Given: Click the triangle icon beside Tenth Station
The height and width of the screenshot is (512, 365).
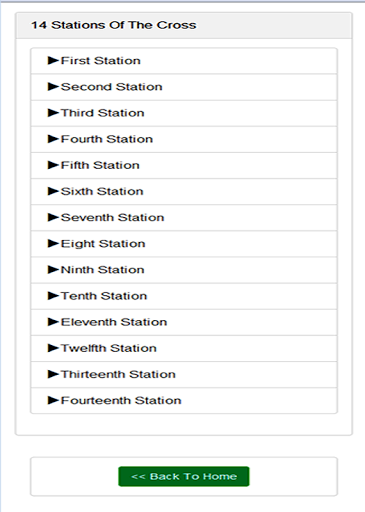Looking at the screenshot, I should pyautogui.click(x=53, y=296).
